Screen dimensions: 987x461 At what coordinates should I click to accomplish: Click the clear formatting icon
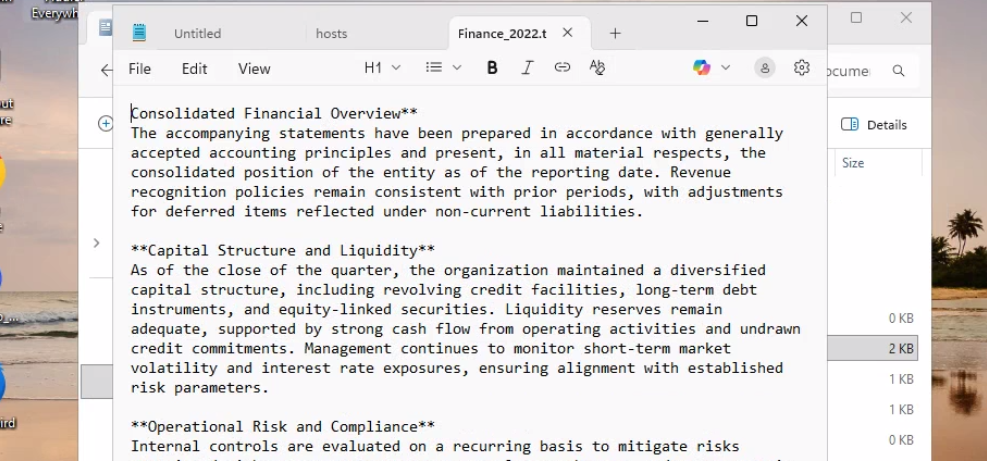(597, 68)
